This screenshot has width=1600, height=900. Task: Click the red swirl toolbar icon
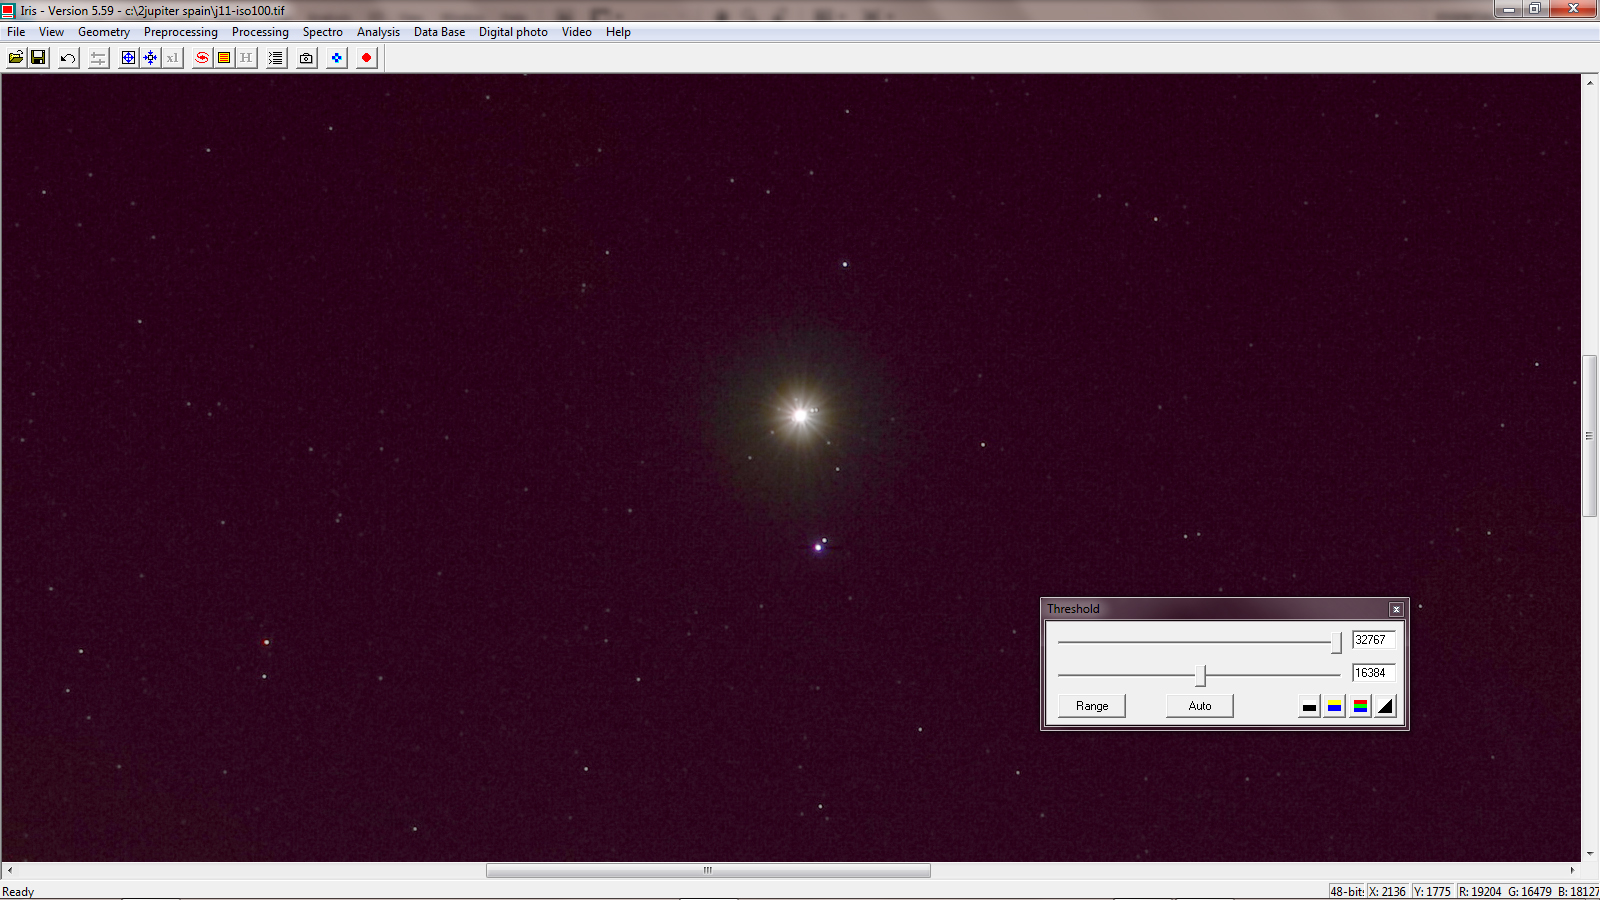click(x=202, y=58)
